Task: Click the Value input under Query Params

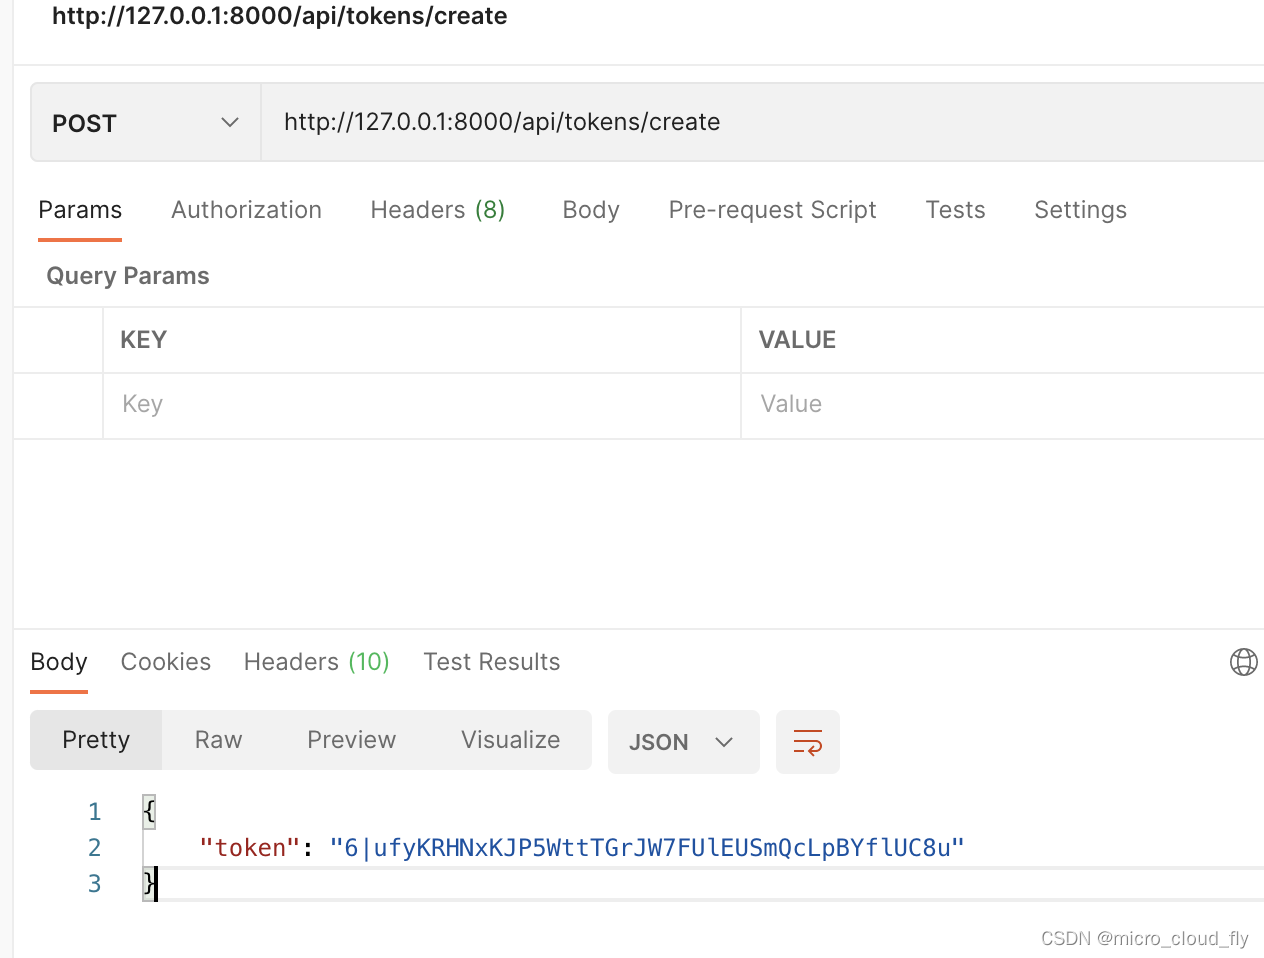Action: pos(900,403)
